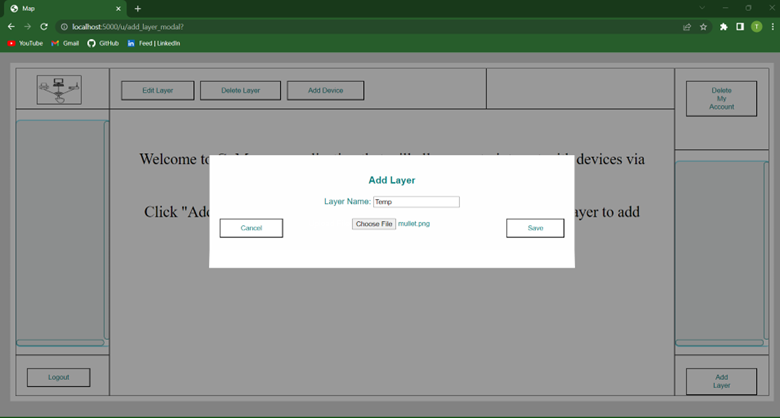Open the Chrome three-dot menu
Image resolution: width=780 pixels, height=418 pixels.
pyautogui.click(x=772, y=27)
